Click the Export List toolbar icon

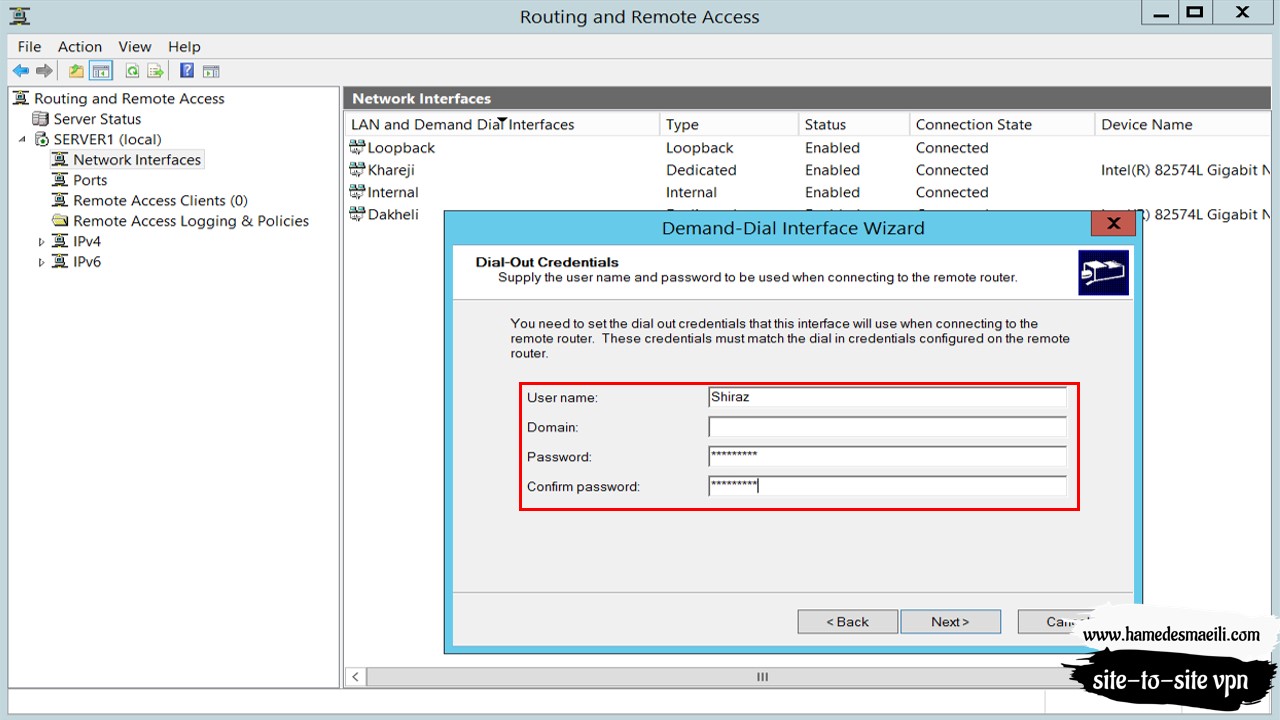pyautogui.click(x=155, y=71)
